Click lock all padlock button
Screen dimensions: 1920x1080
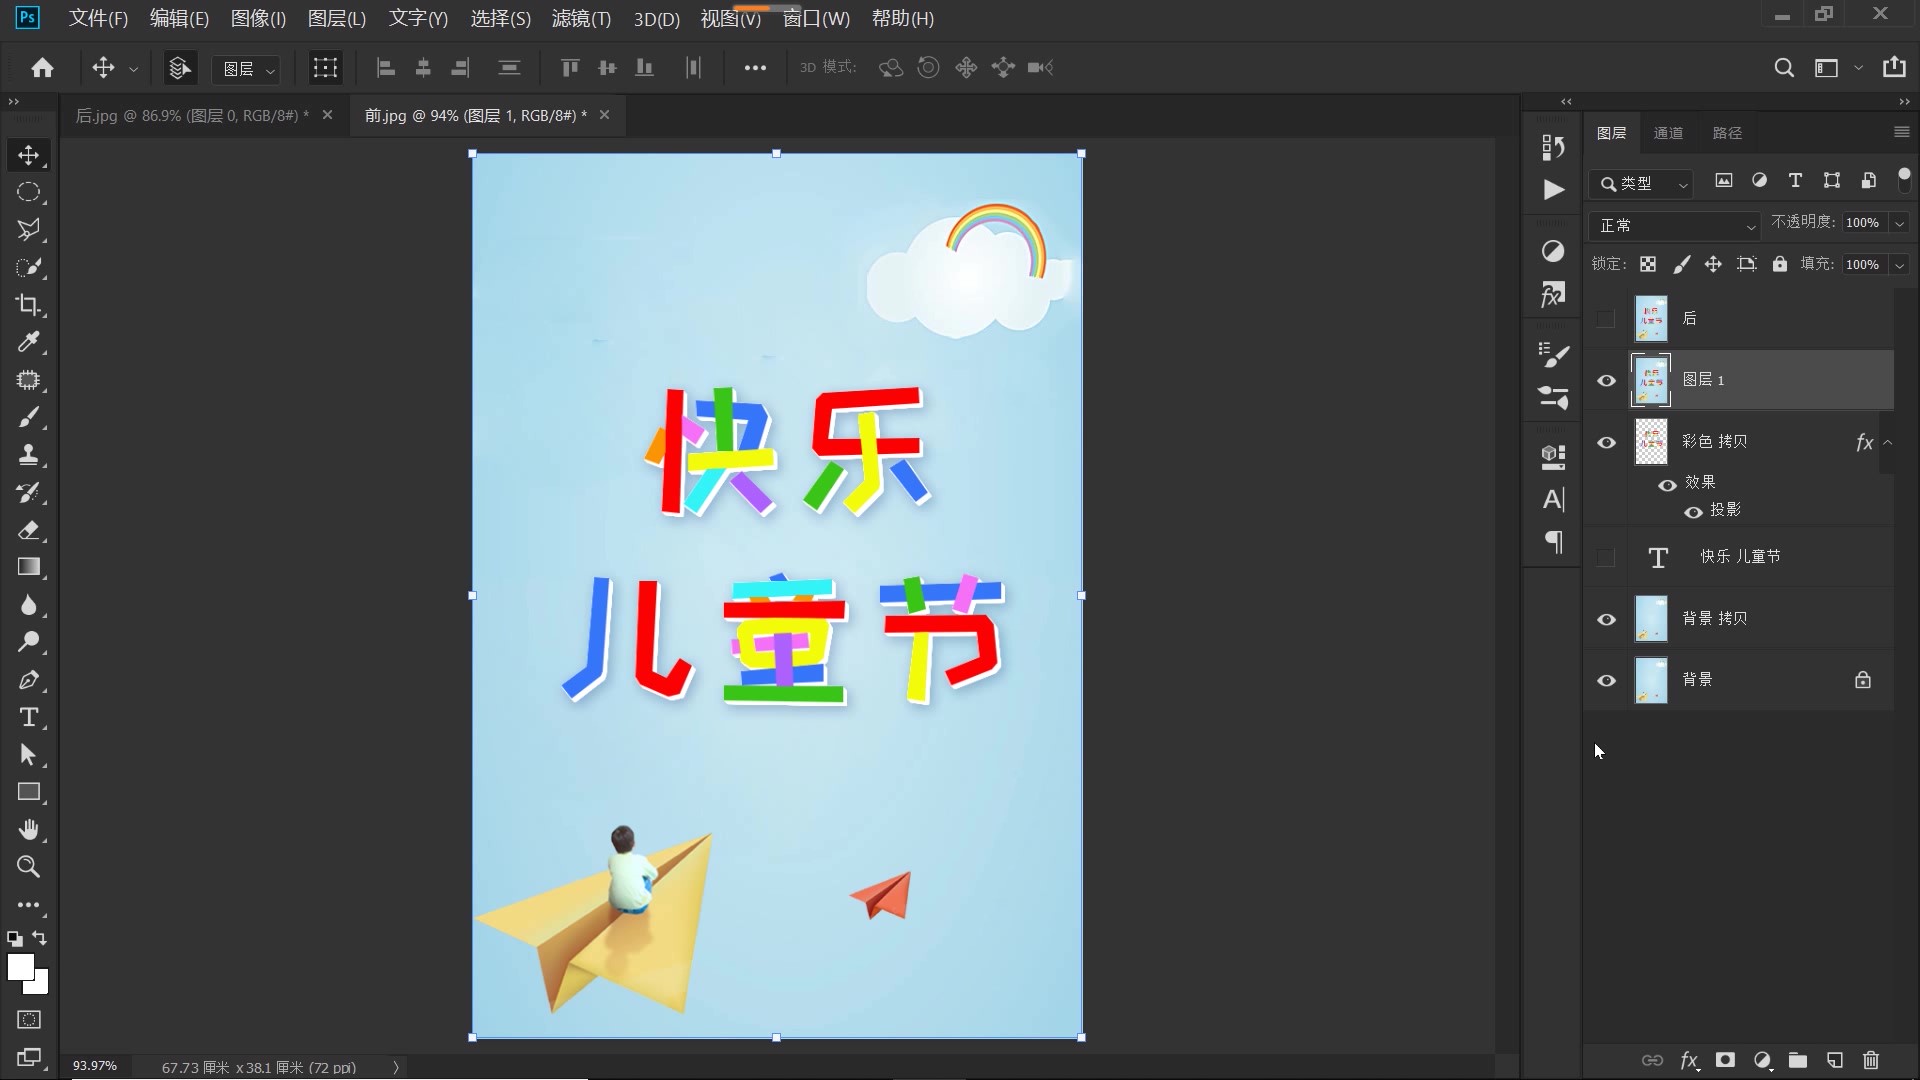click(1780, 264)
